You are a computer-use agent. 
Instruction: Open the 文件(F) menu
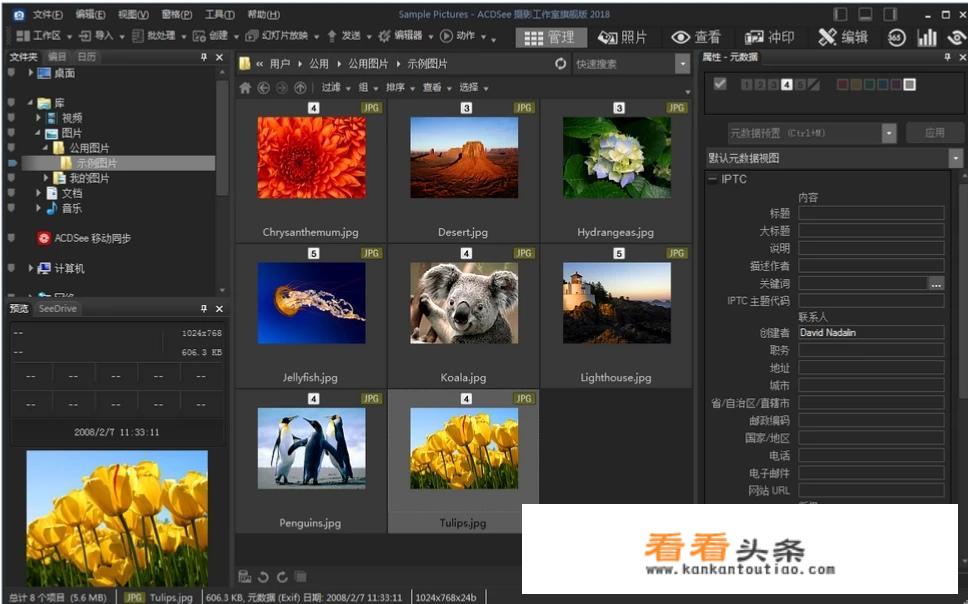[x=48, y=14]
